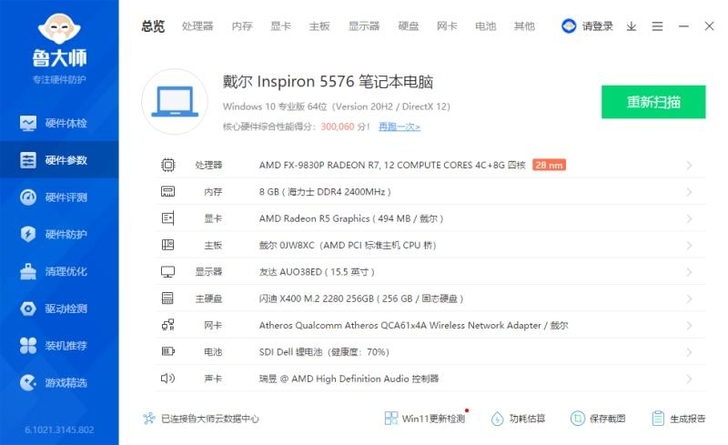Open 硬件体检 in the sidebar
This screenshot has height=445, width=728.
59,123
